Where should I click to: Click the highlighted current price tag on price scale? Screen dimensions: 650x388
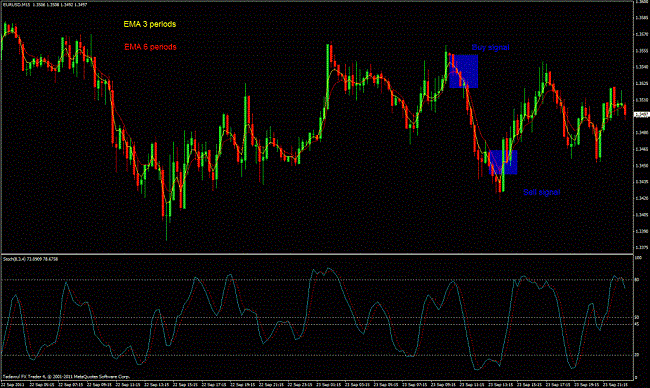click(x=641, y=114)
